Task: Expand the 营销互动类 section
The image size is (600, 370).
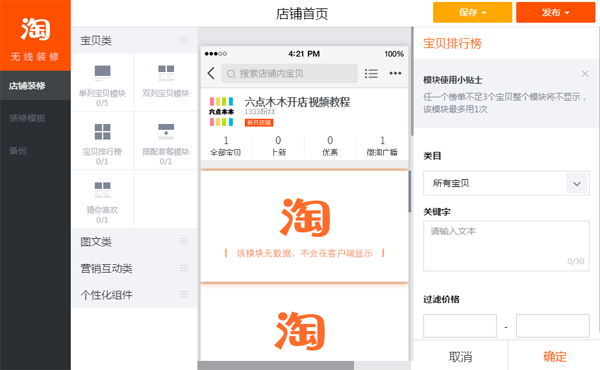Action: pyautogui.click(x=184, y=268)
